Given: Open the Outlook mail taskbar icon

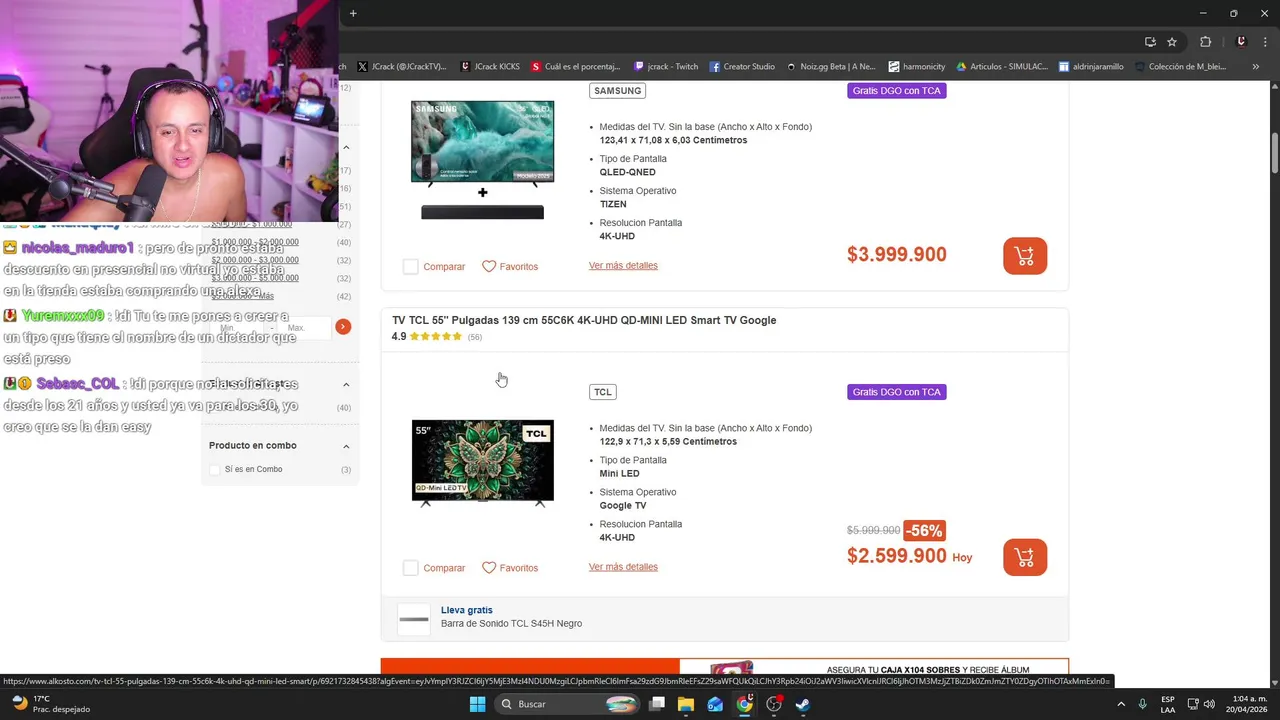Looking at the screenshot, I should (715, 704).
